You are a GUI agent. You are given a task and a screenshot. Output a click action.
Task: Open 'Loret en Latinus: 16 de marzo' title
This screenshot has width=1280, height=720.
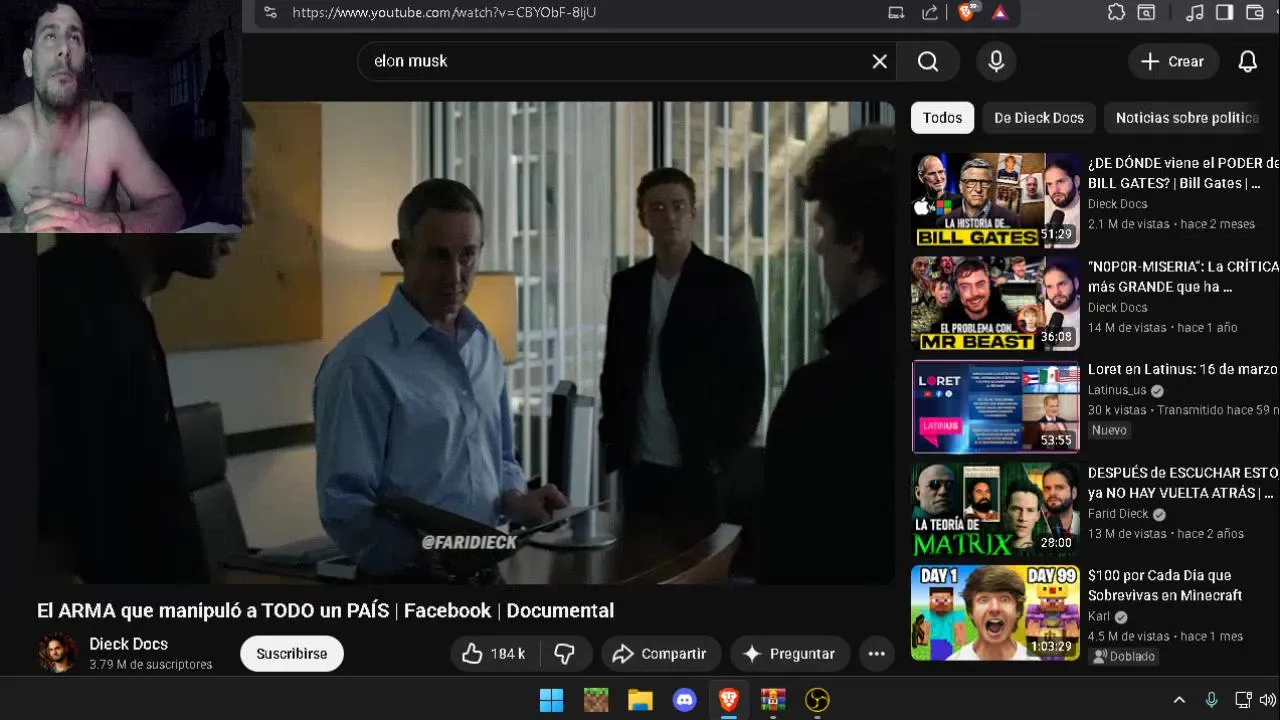(x=1183, y=369)
